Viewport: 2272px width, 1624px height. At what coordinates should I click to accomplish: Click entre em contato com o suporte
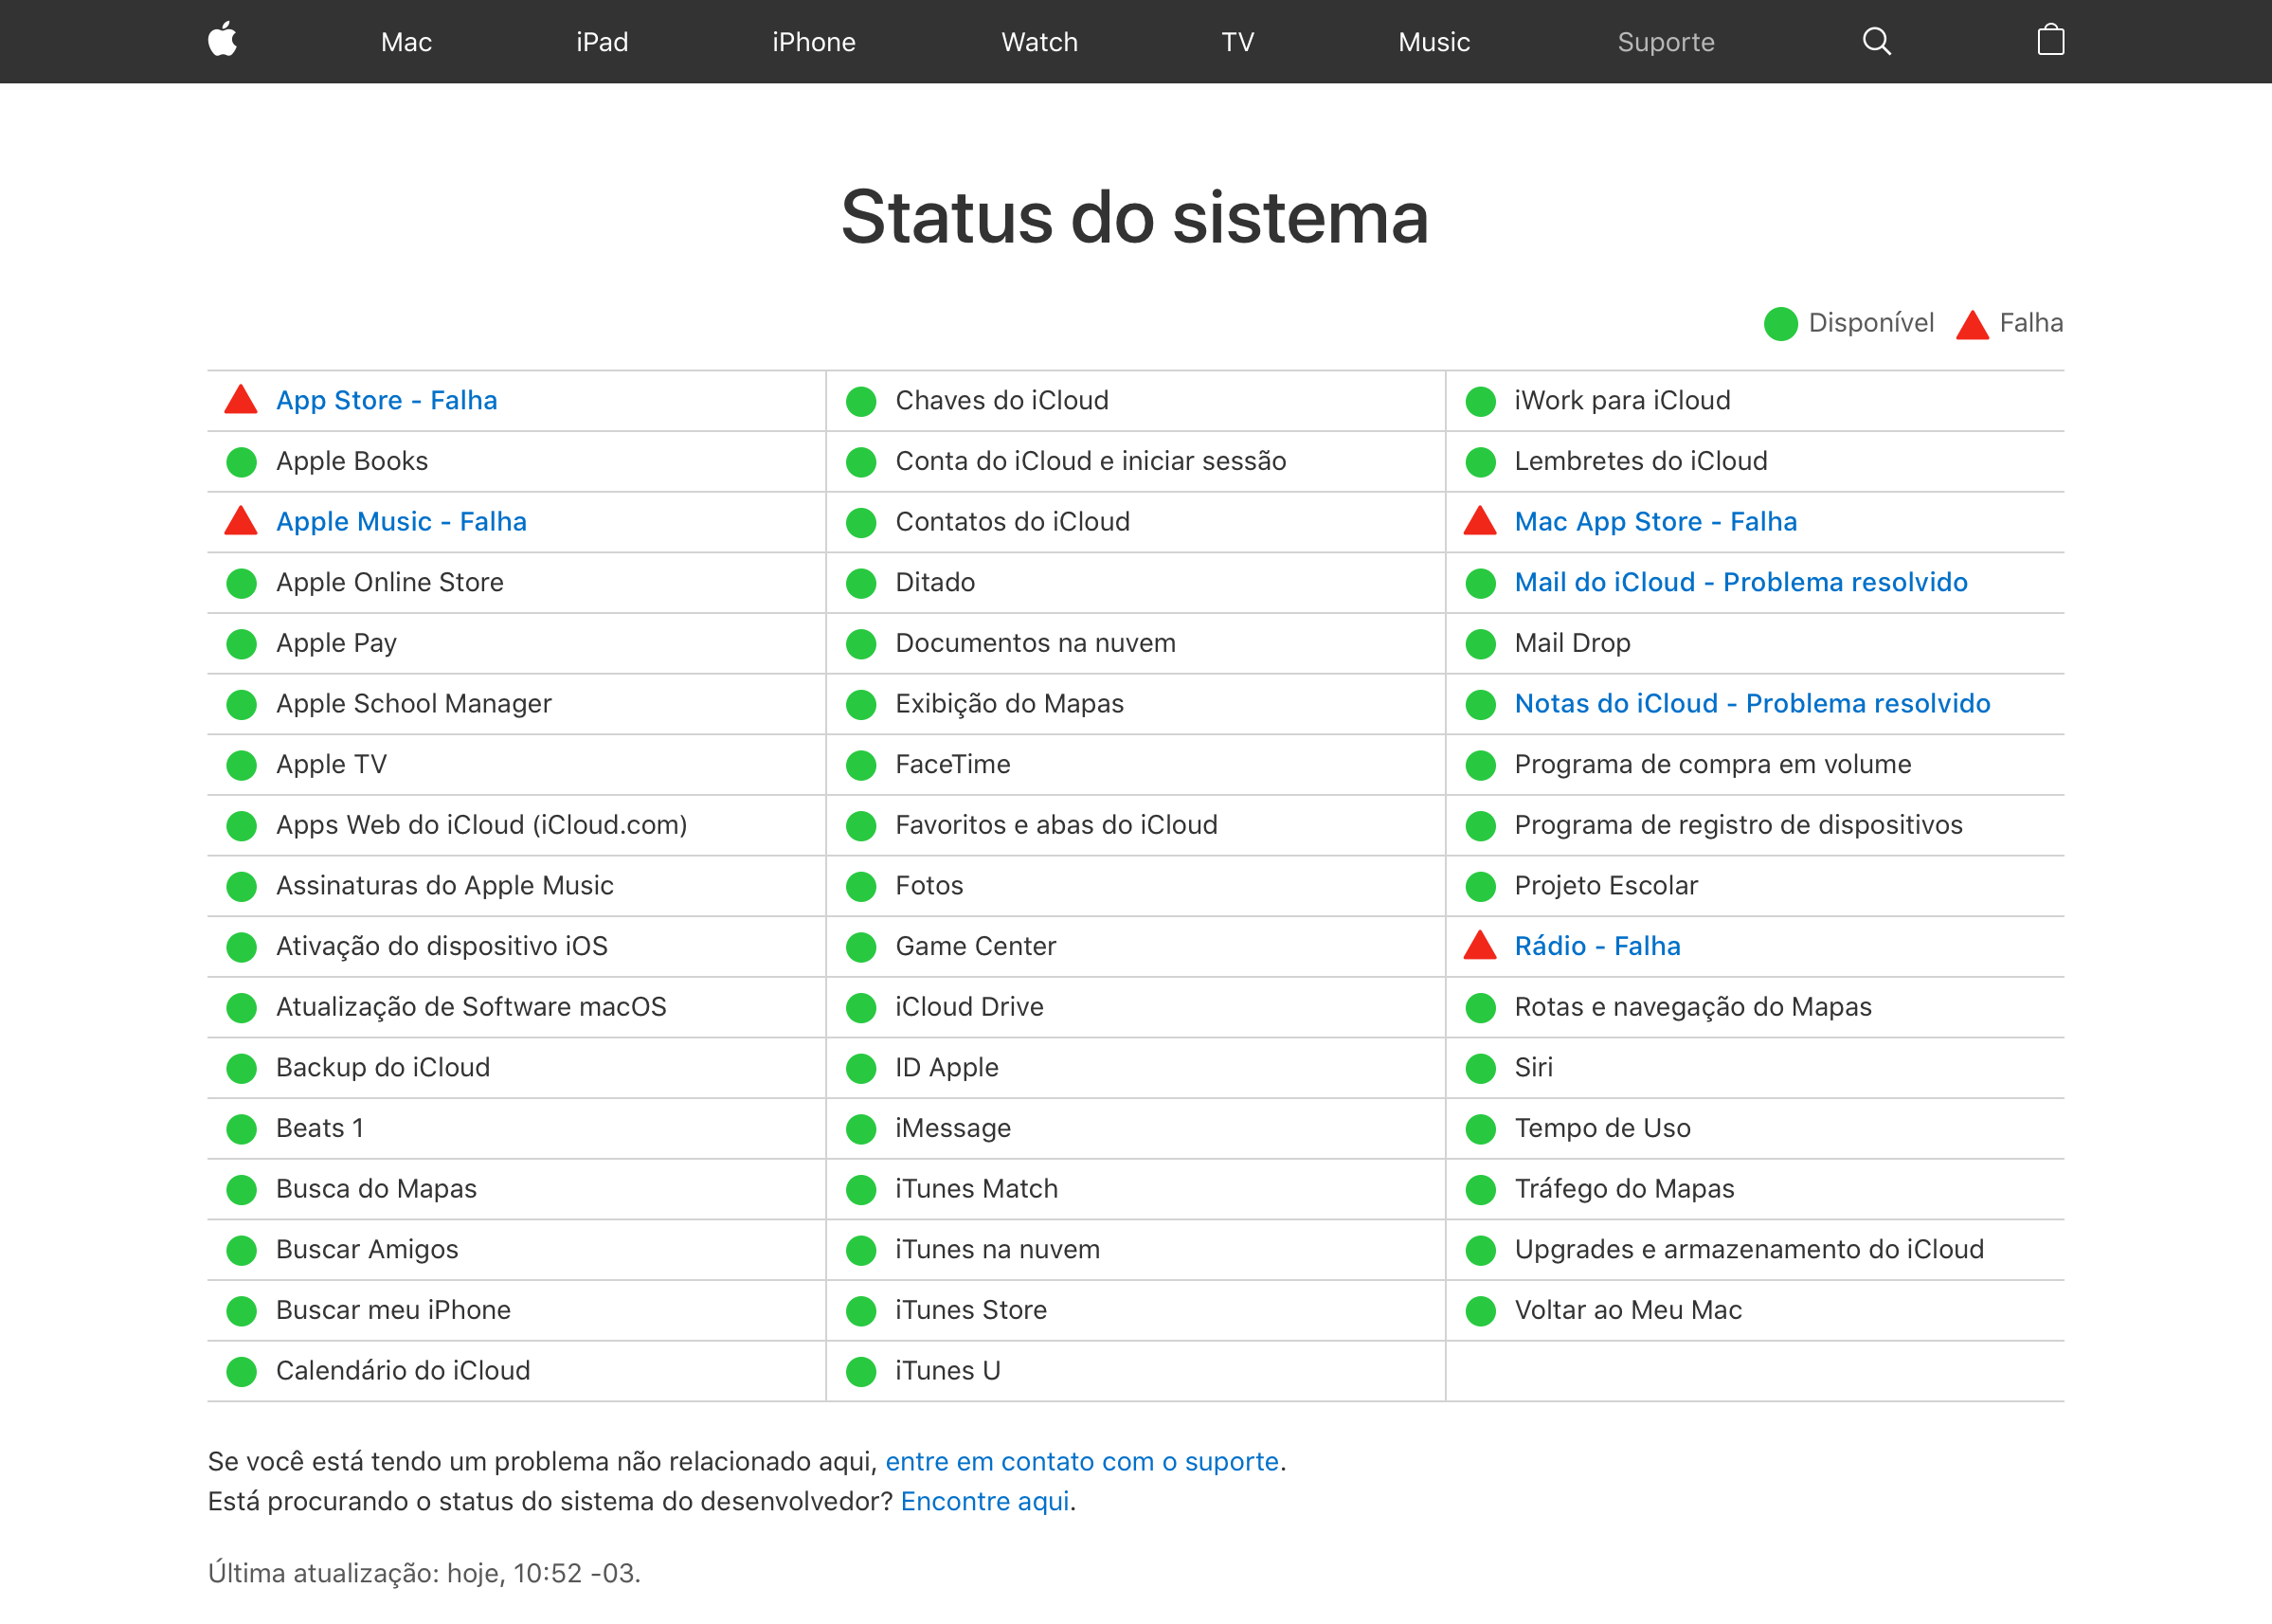point(1082,1462)
